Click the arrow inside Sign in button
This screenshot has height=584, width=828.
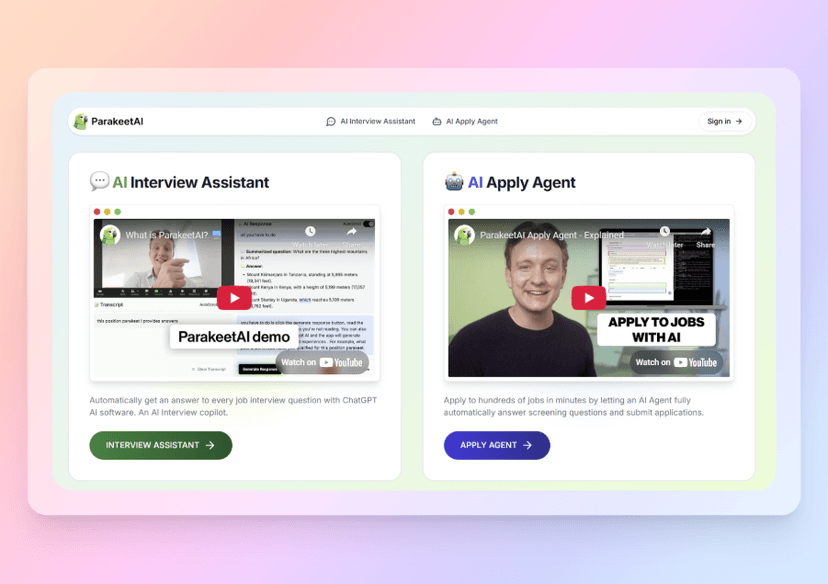point(739,121)
